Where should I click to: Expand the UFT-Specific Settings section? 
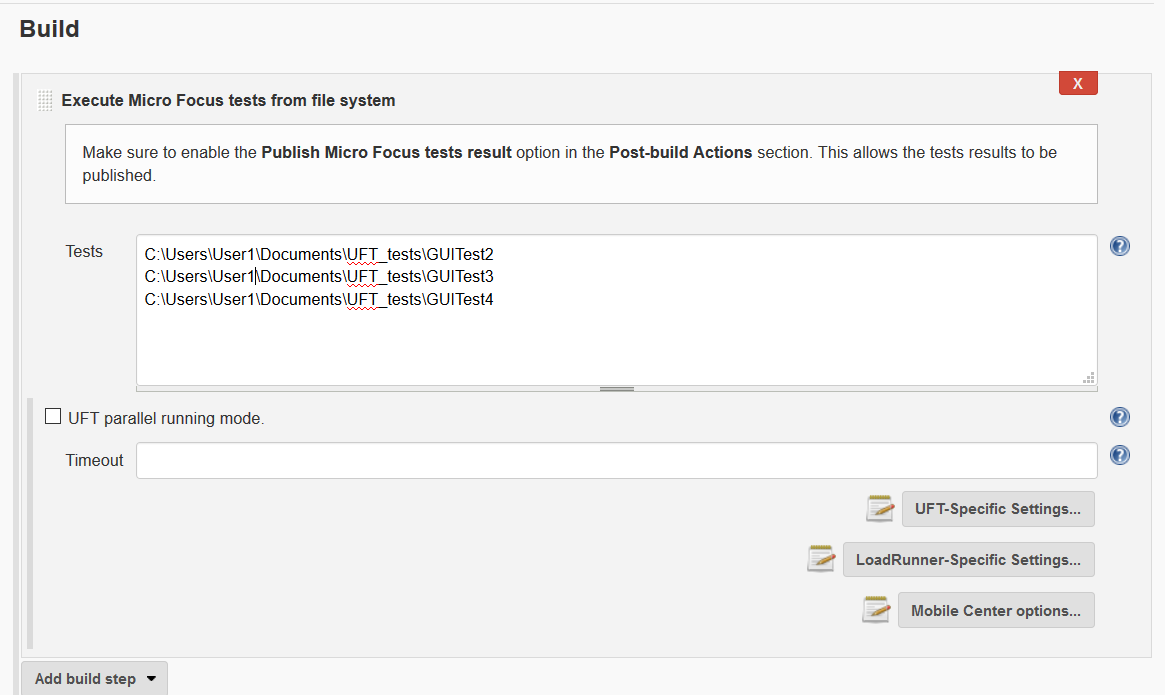tap(997, 509)
